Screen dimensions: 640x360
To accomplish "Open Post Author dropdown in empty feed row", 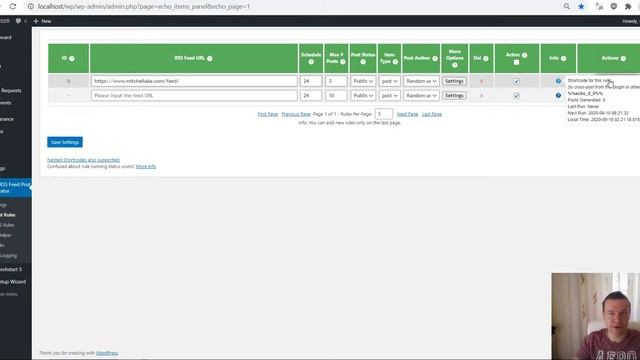I will 421,96.
